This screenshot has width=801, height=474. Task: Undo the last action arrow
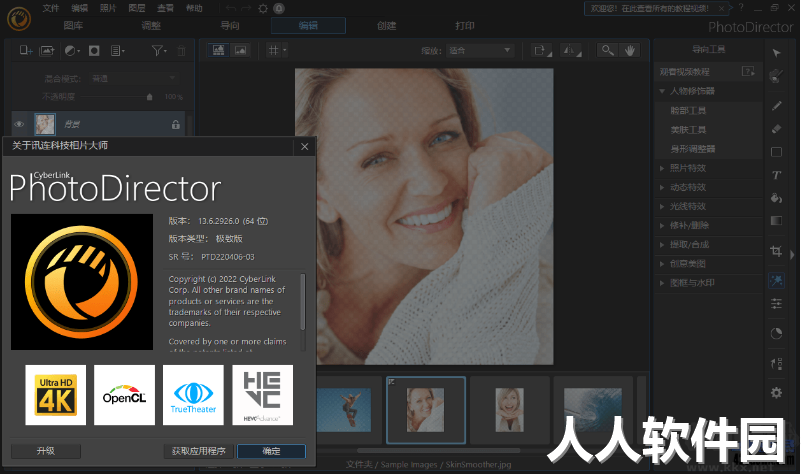230,8
